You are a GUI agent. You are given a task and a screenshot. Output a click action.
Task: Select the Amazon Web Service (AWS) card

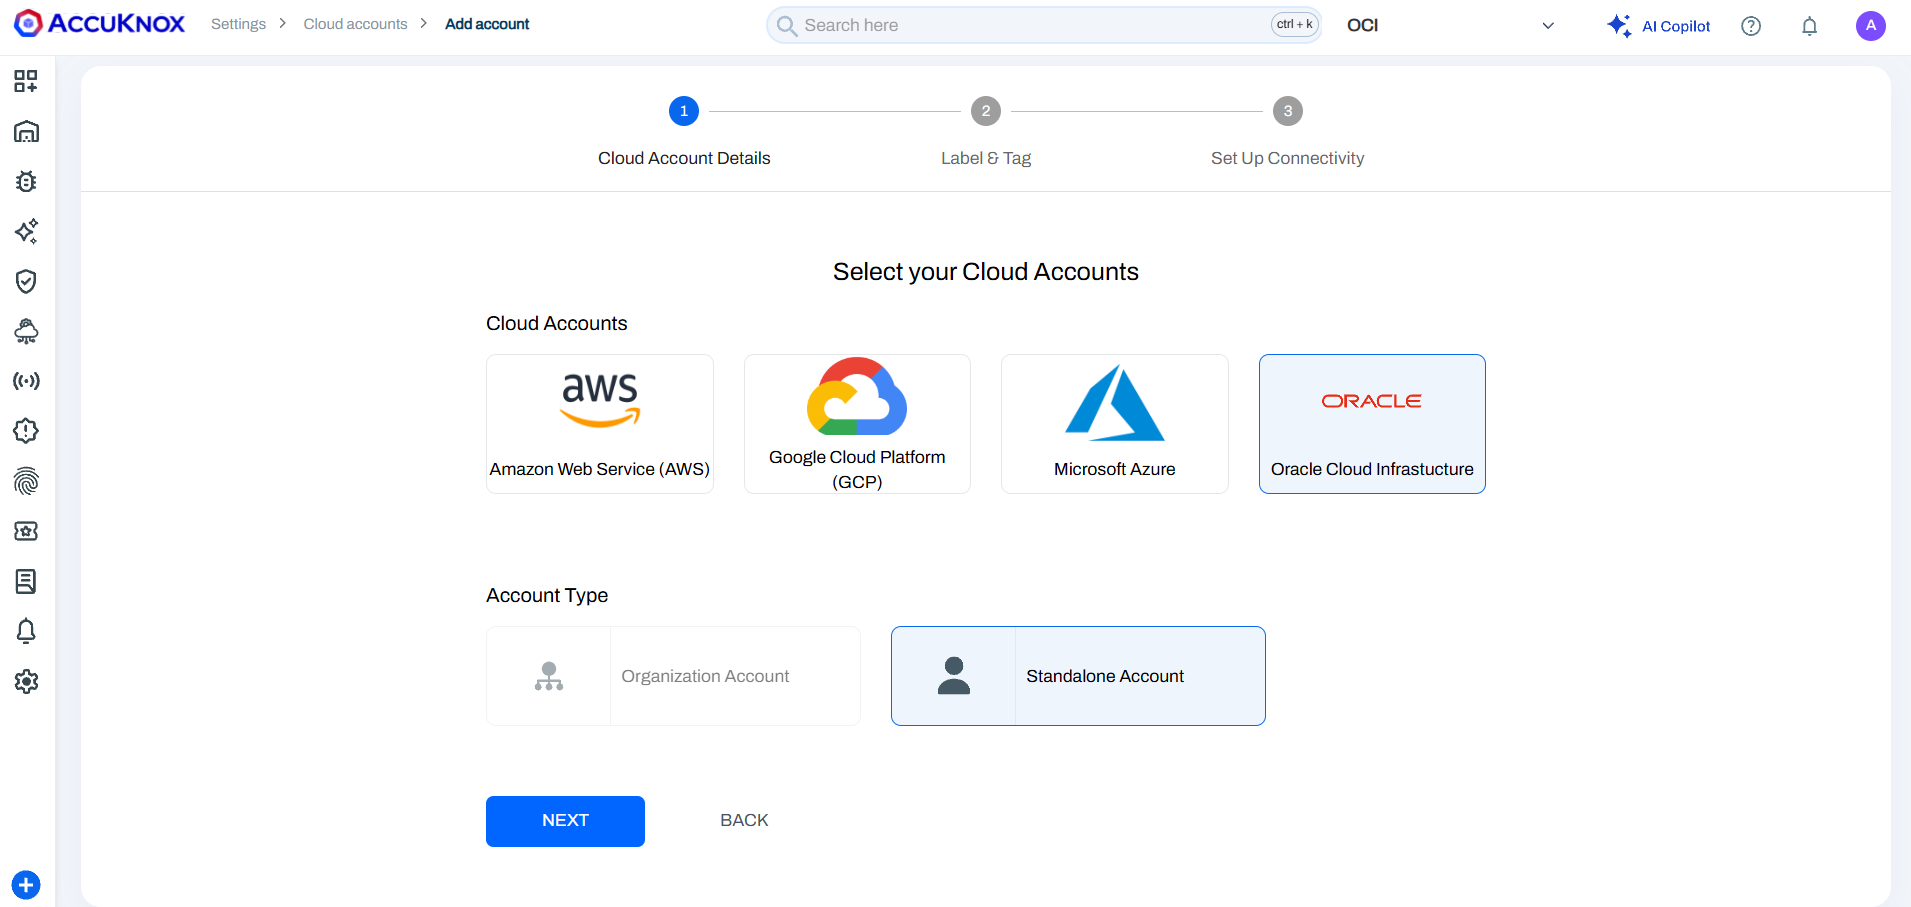pos(599,423)
